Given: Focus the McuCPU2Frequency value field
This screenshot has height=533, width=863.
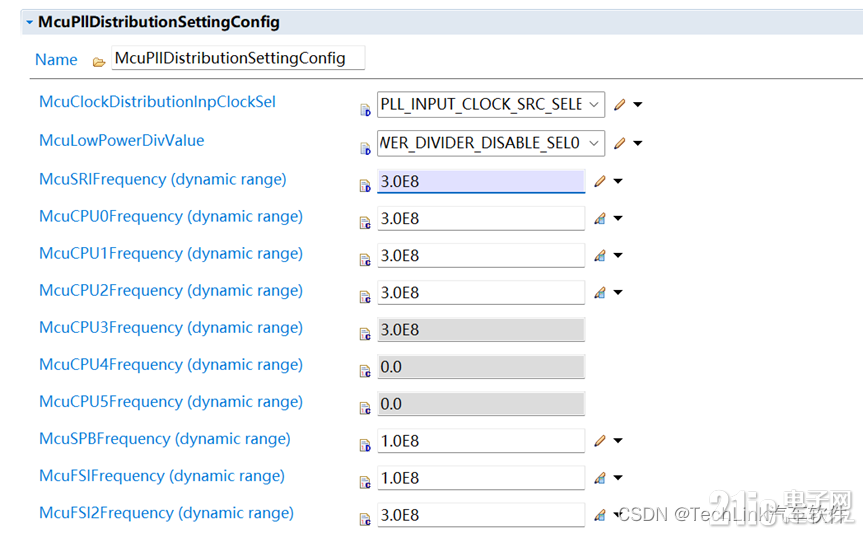Looking at the screenshot, I should pos(480,292).
